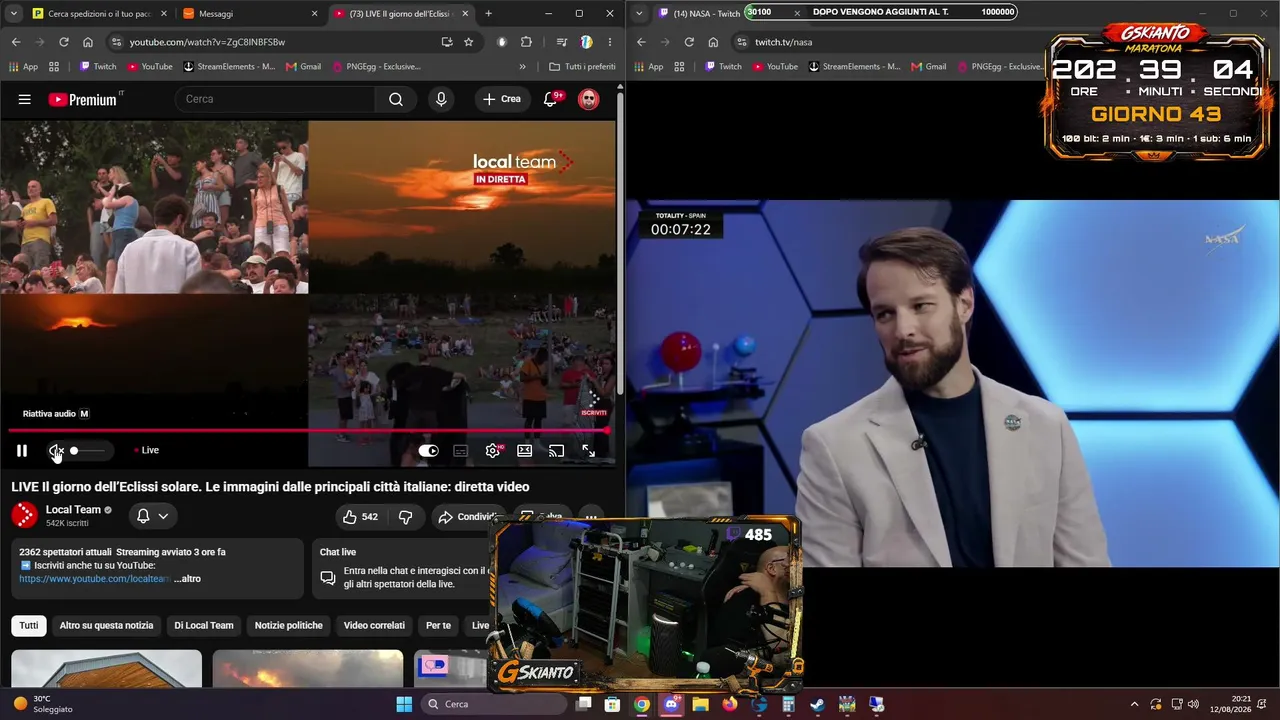Screen dimensions: 1280x720
Task: Share the video with Condividi
Action: pos(468,517)
